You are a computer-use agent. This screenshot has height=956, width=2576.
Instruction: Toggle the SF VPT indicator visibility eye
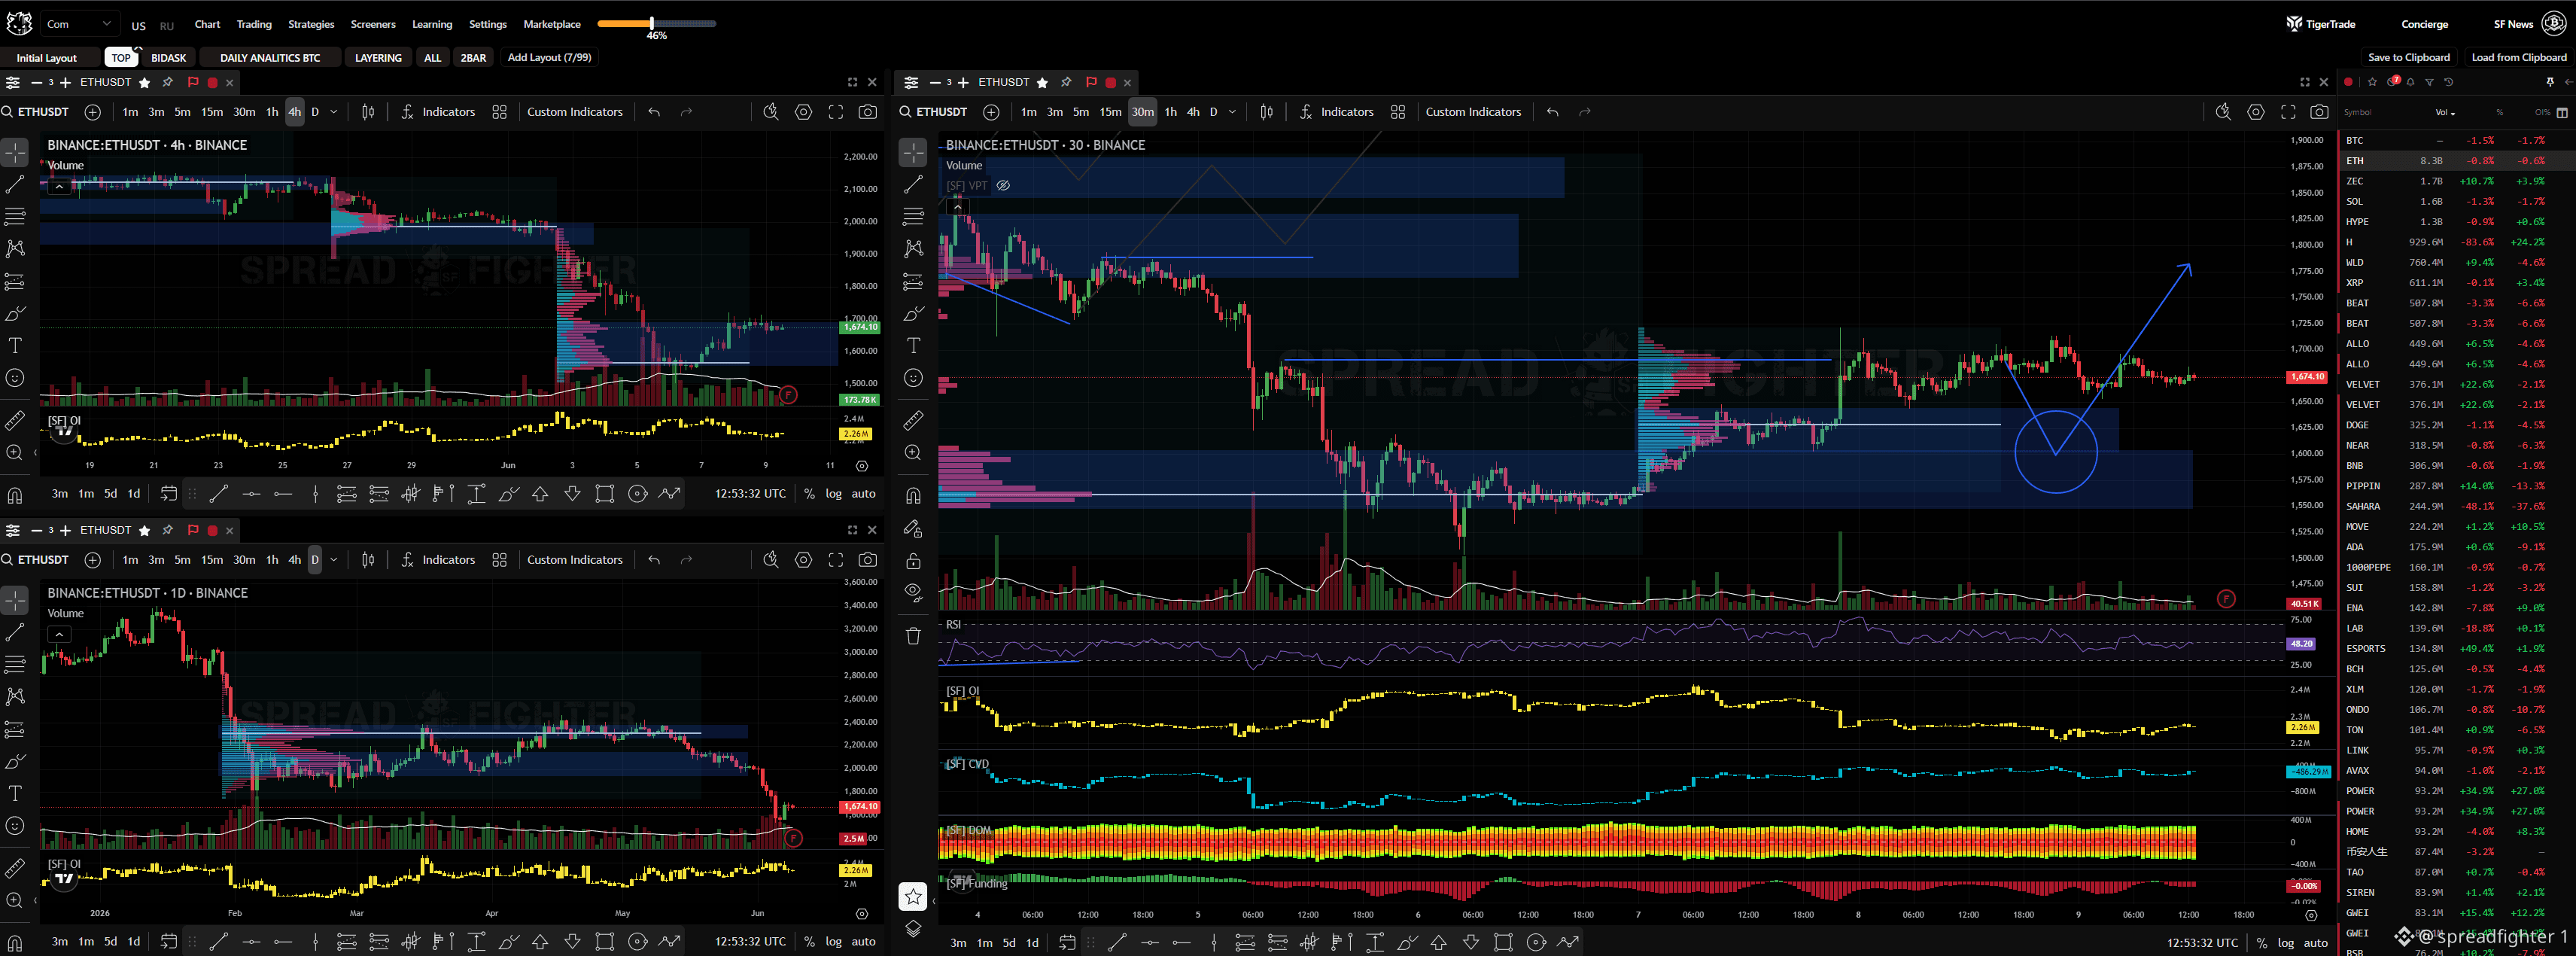click(x=1003, y=185)
